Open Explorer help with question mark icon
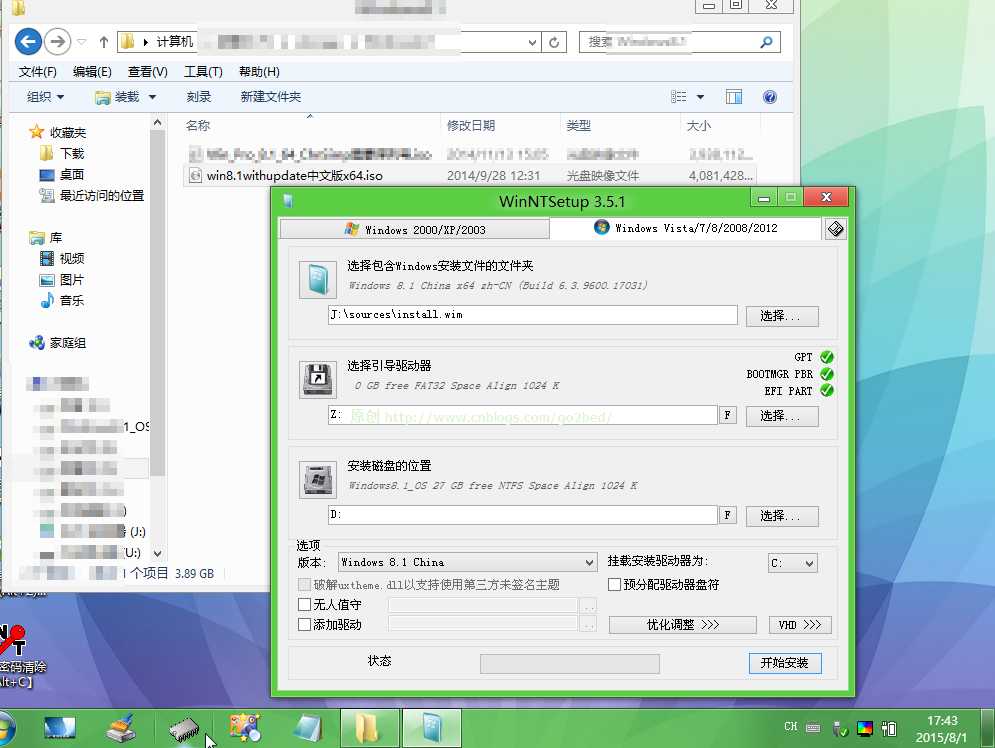Viewport: 995px width, 748px height. point(770,96)
